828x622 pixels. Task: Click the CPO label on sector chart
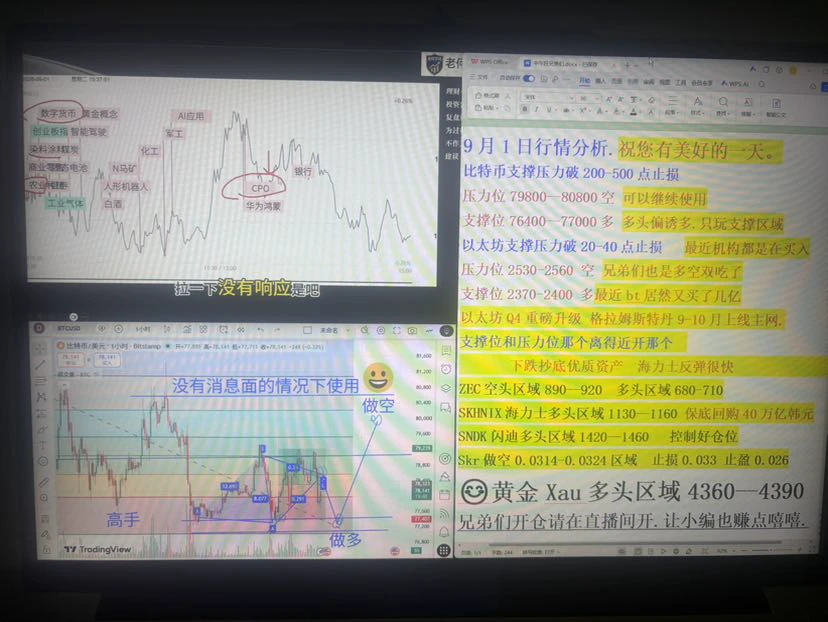coord(260,188)
